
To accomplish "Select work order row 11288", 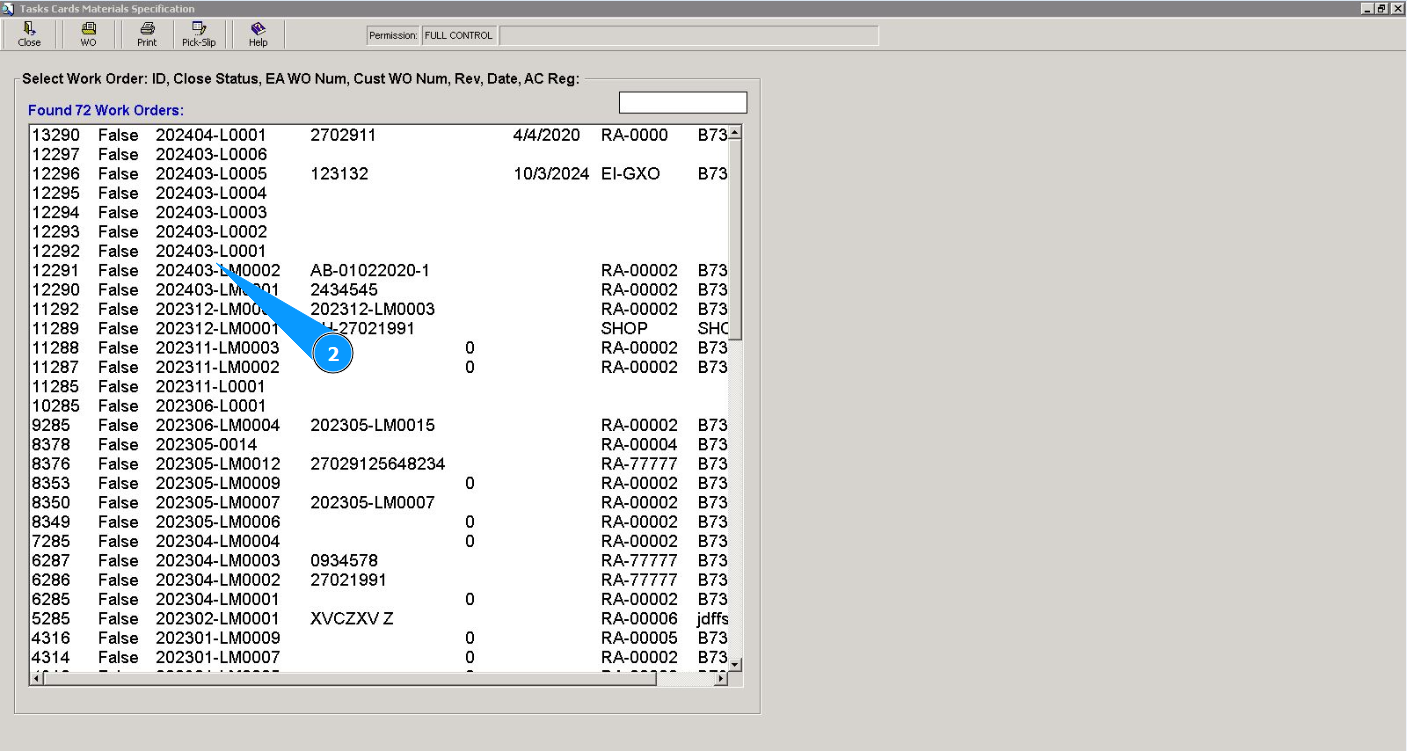I will 379,348.
